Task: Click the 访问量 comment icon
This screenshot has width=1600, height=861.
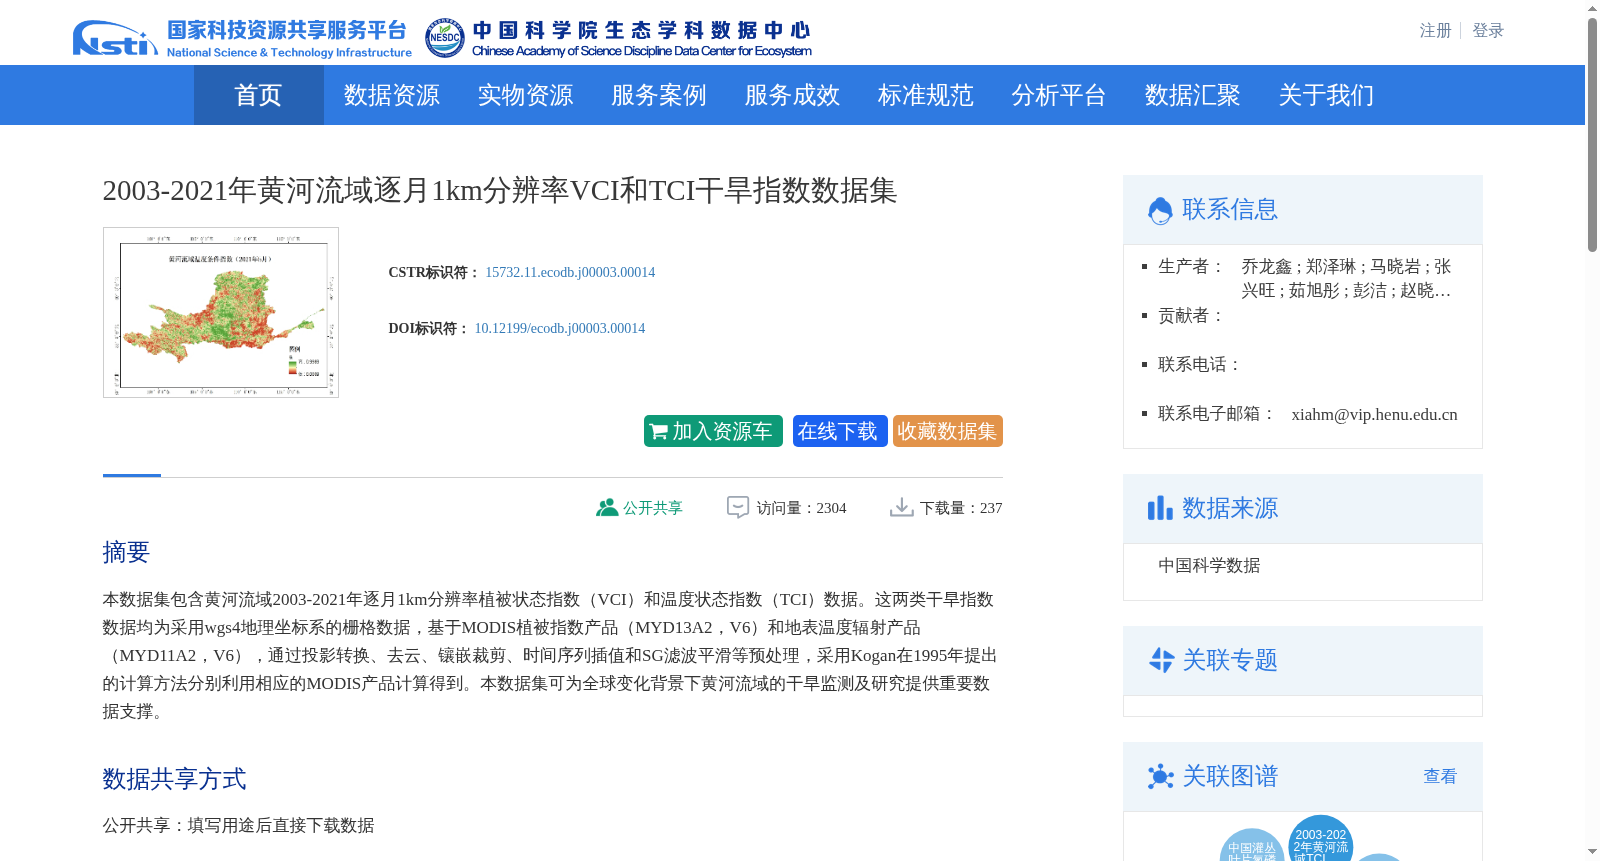Action: click(x=737, y=508)
